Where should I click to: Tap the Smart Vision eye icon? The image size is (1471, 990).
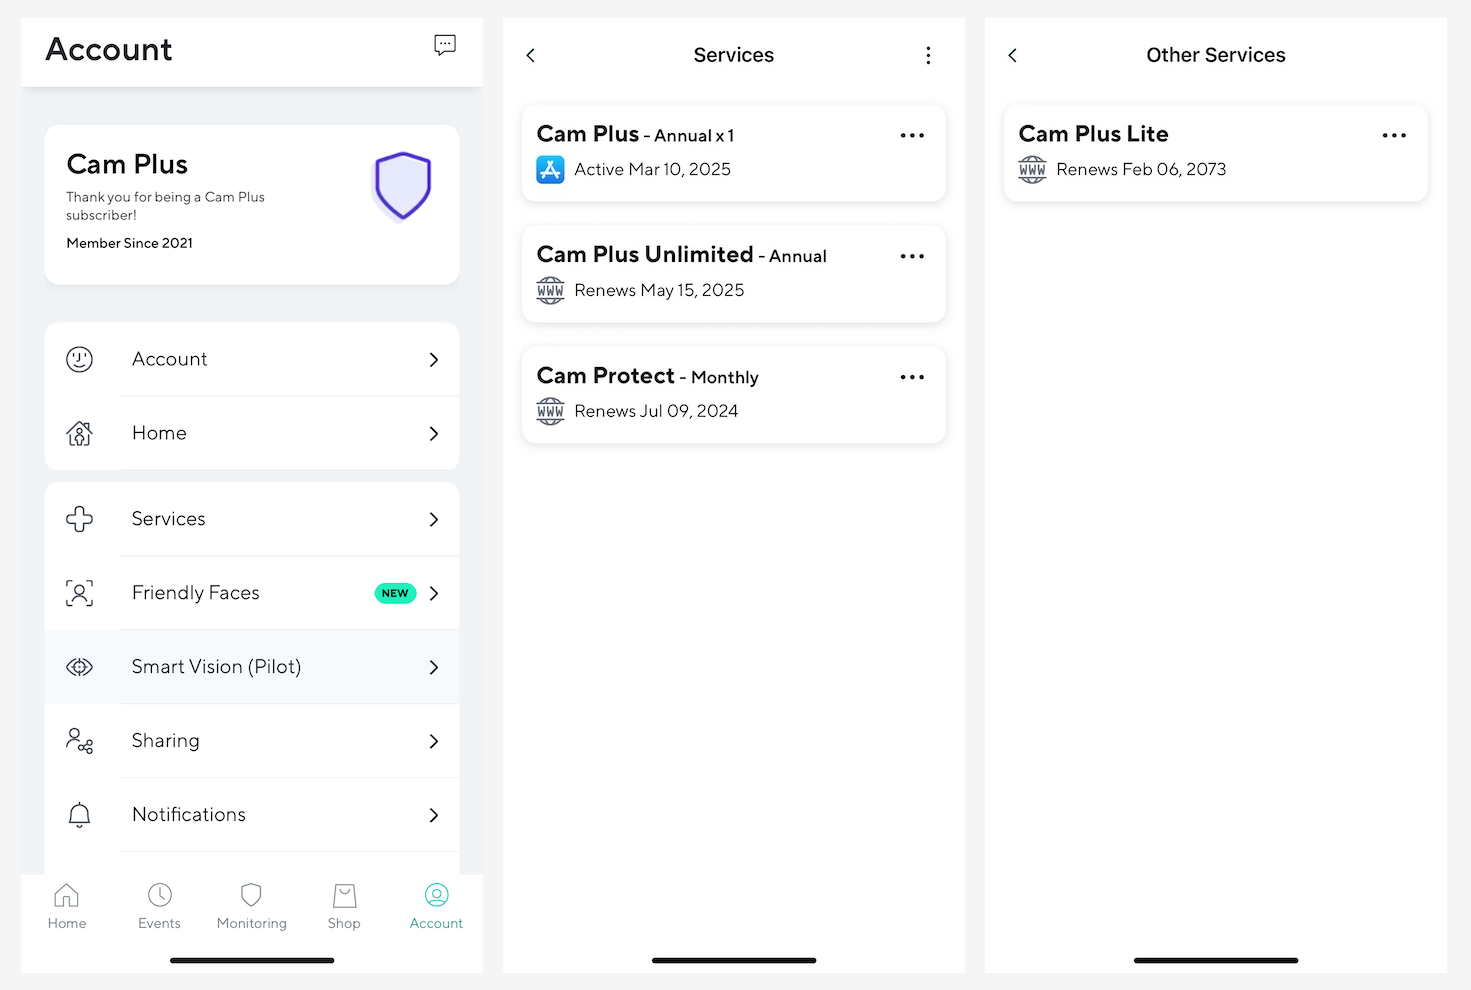click(80, 667)
